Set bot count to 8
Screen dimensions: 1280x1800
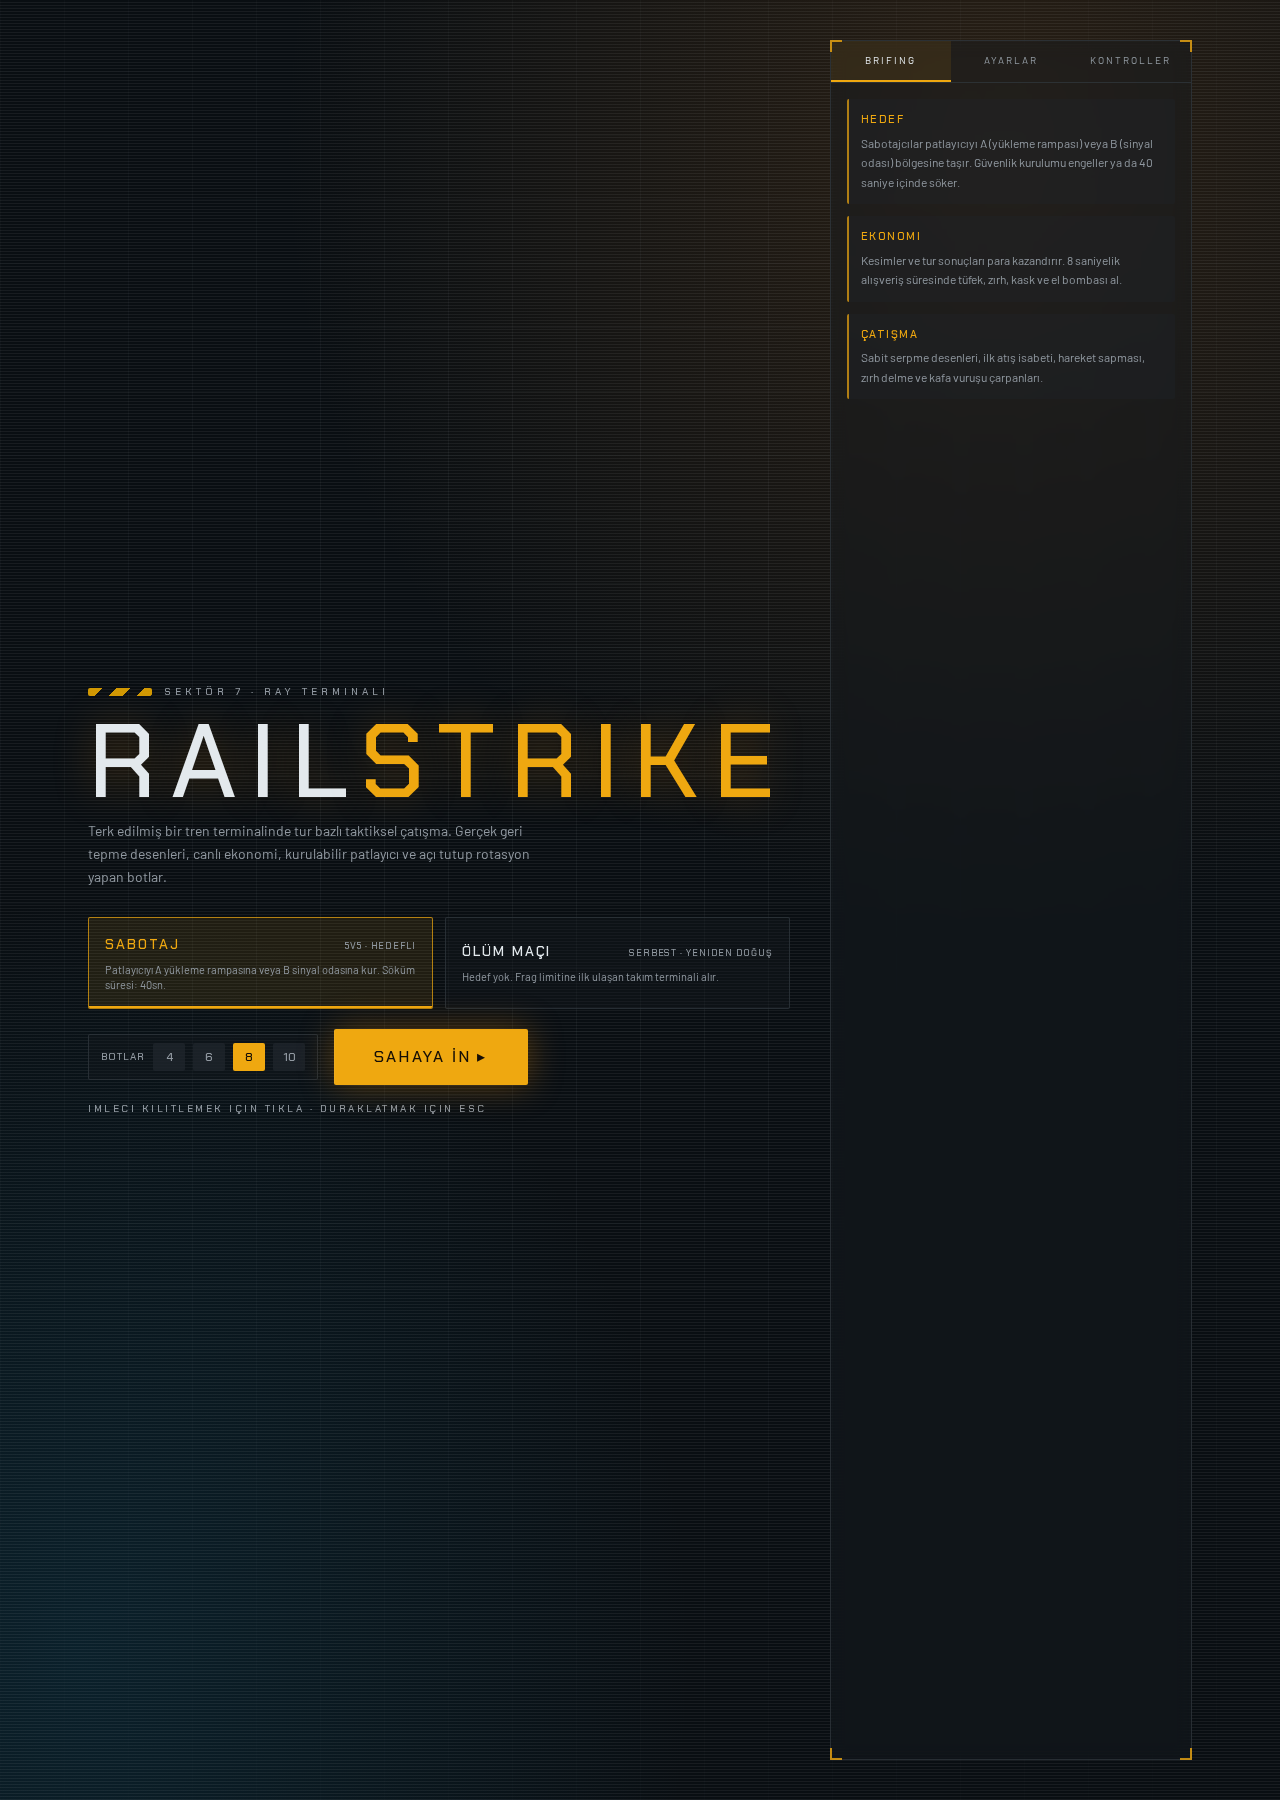(249, 1057)
